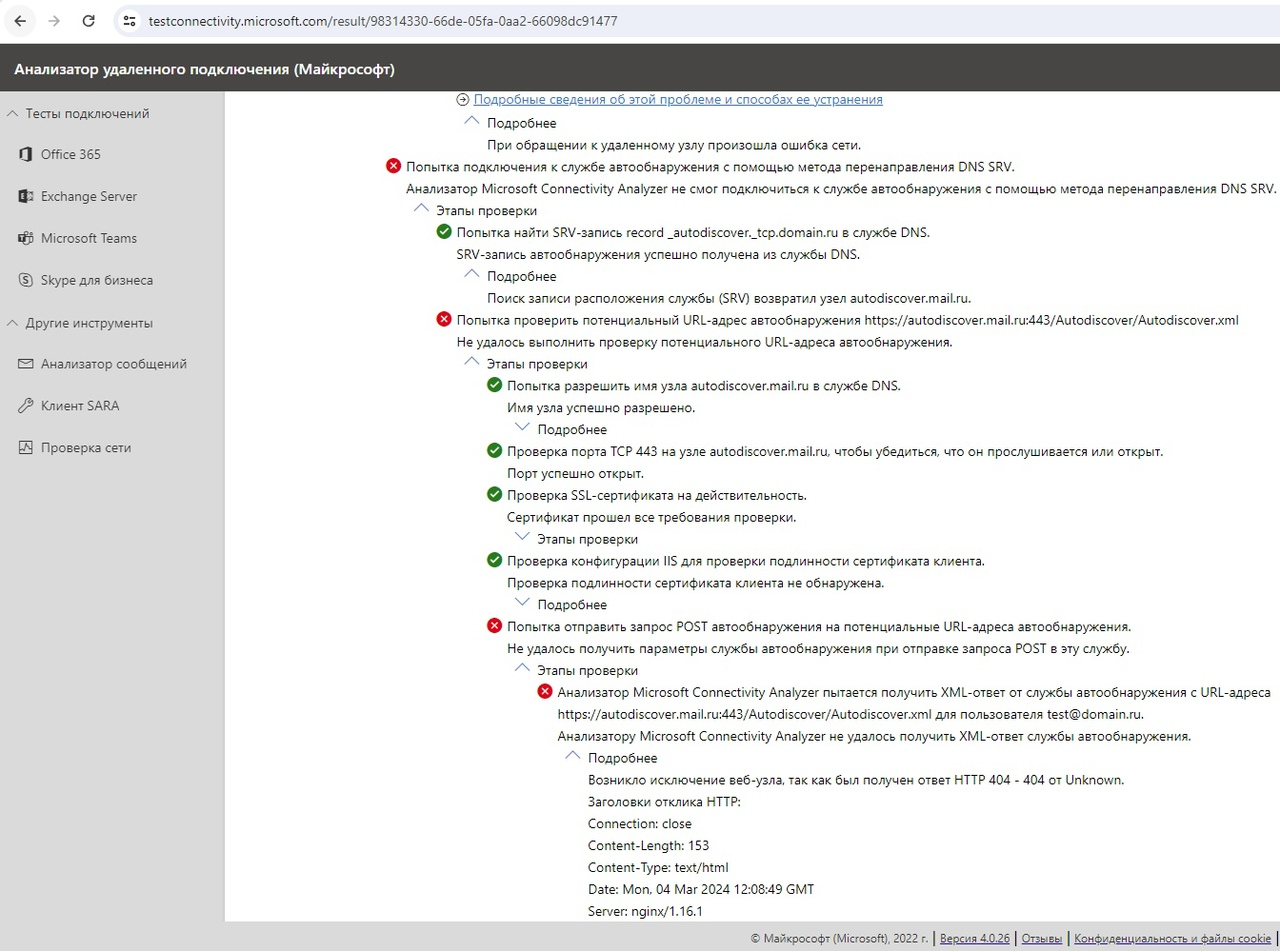
Task: Open the Подробные сведения об этой проблеме link
Action: pyautogui.click(x=677, y=99)
